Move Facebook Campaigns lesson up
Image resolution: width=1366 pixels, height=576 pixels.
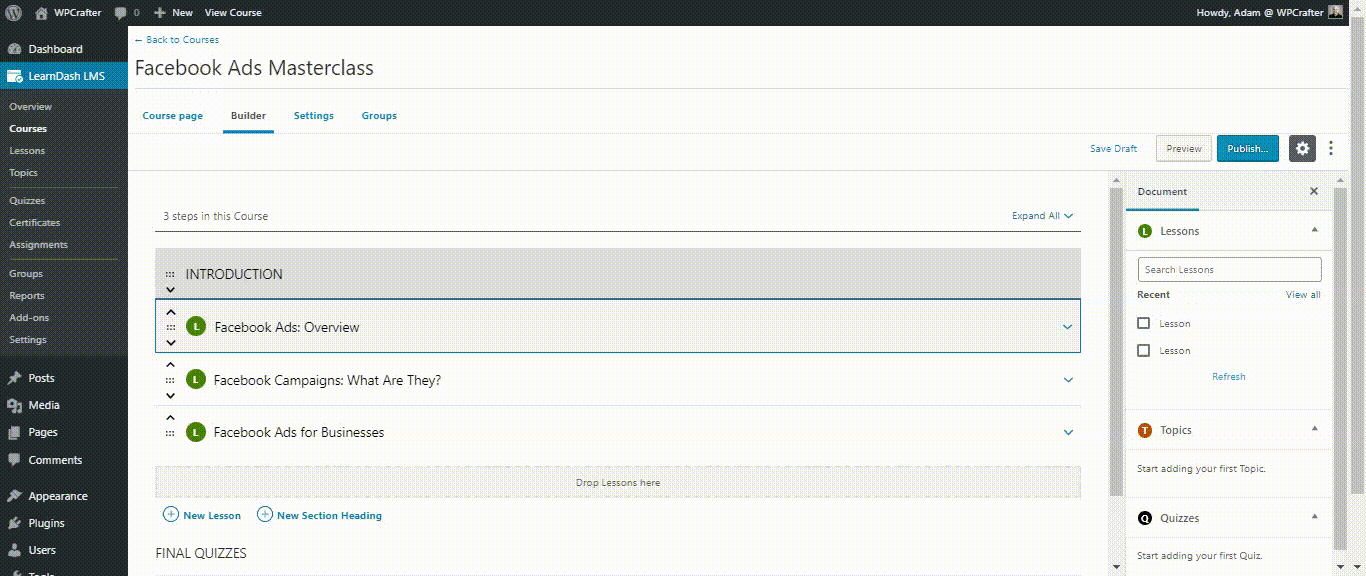[x=171, y=365]
